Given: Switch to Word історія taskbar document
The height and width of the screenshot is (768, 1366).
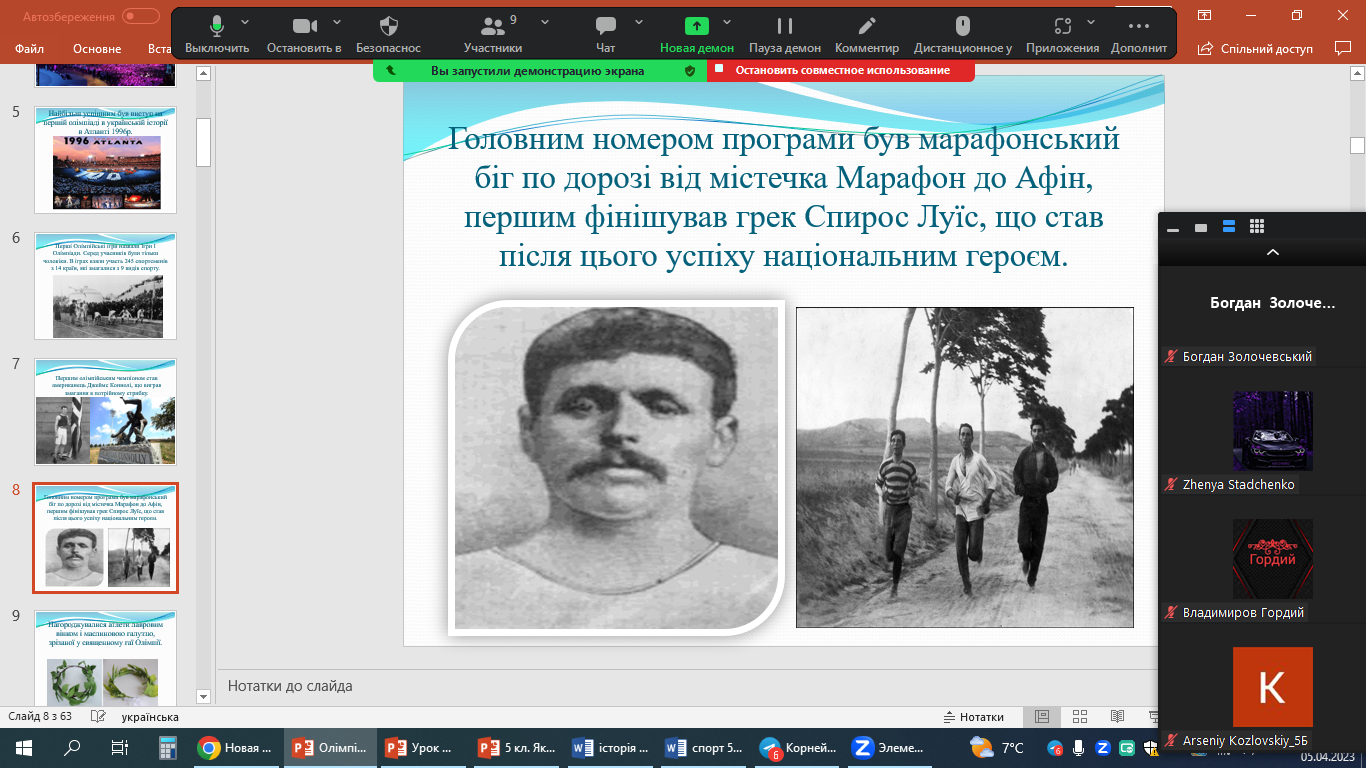Looking at the screenshot, I should click(611, 747).
